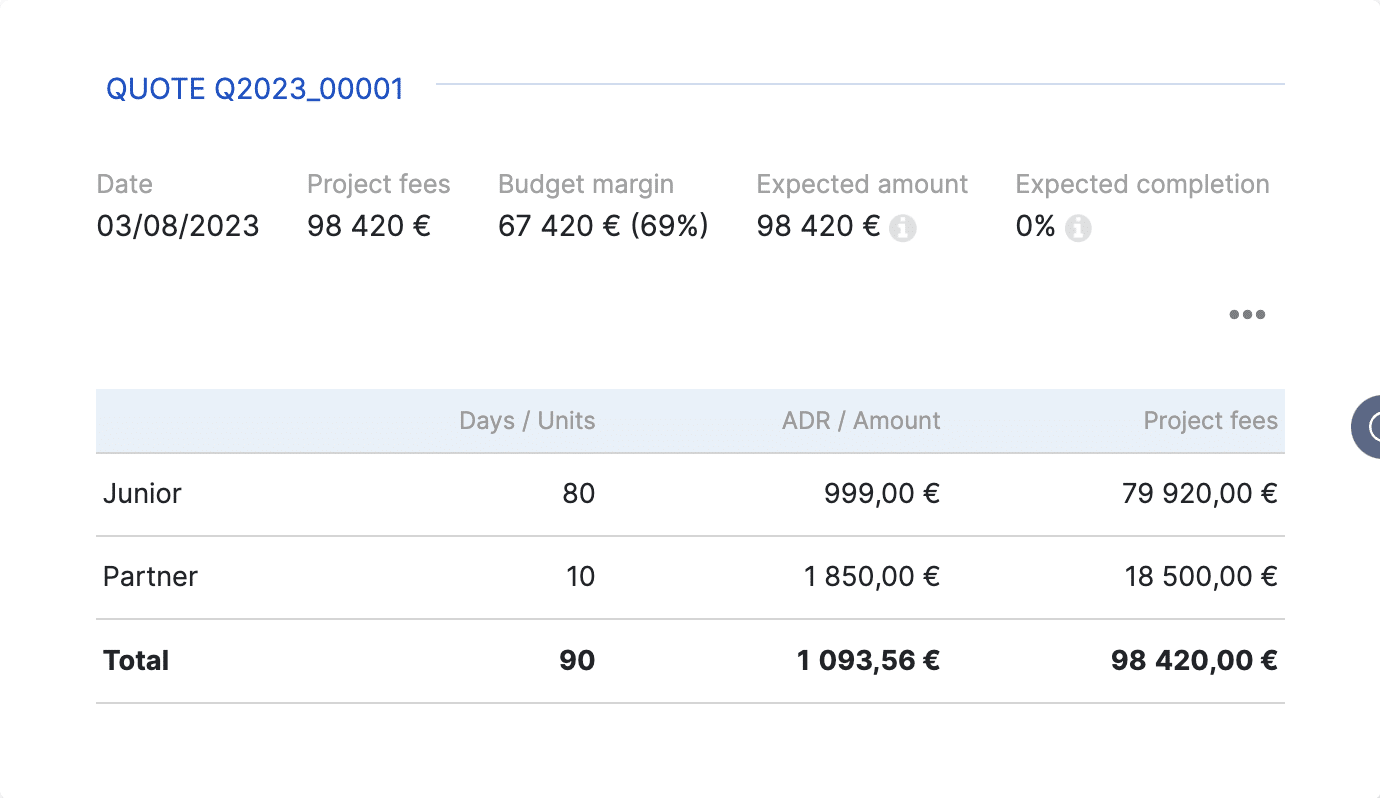Click the Junior days value 80
1380x798 pixels.
pyautogui.click(x=578, y=494)
